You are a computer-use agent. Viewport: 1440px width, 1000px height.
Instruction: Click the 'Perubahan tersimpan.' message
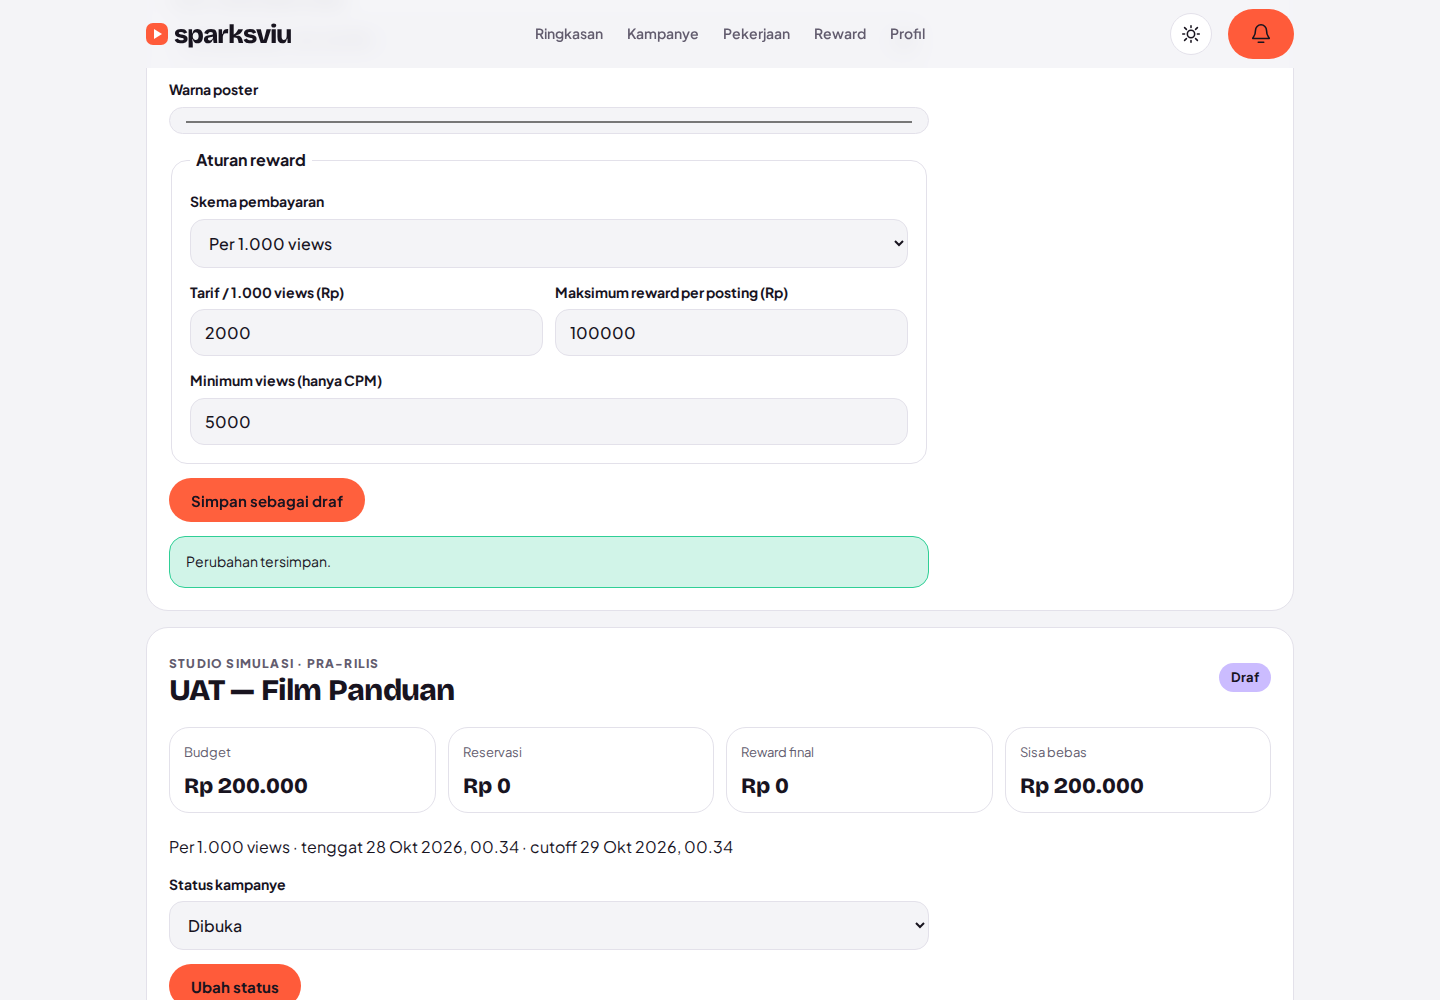(x=549, y=562)
